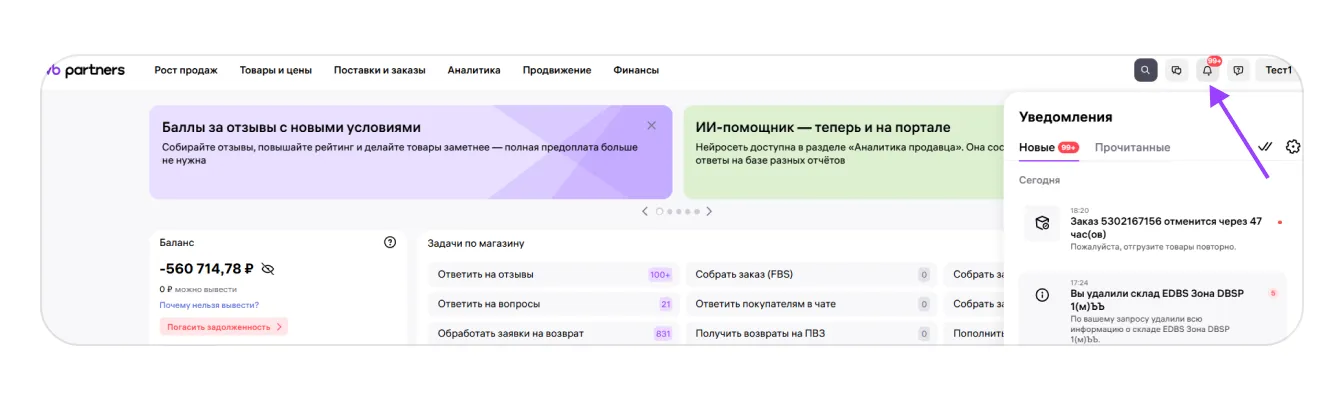Open the feedback speech-bubble icon

click(1239, 70)
